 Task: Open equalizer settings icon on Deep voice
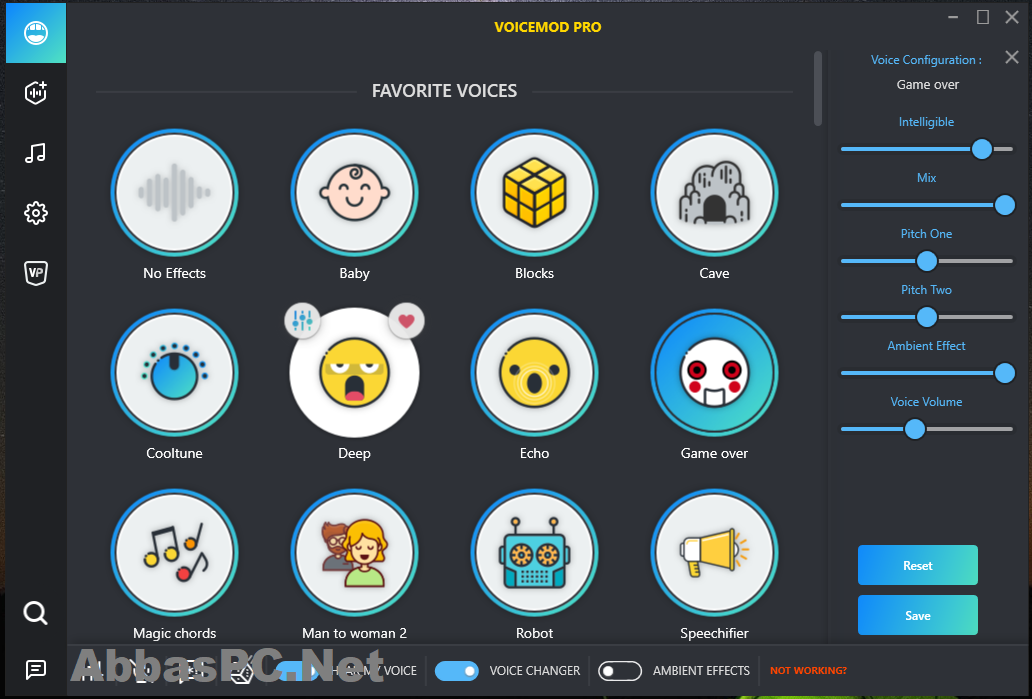pyautogui.click(x=302, y=321)
